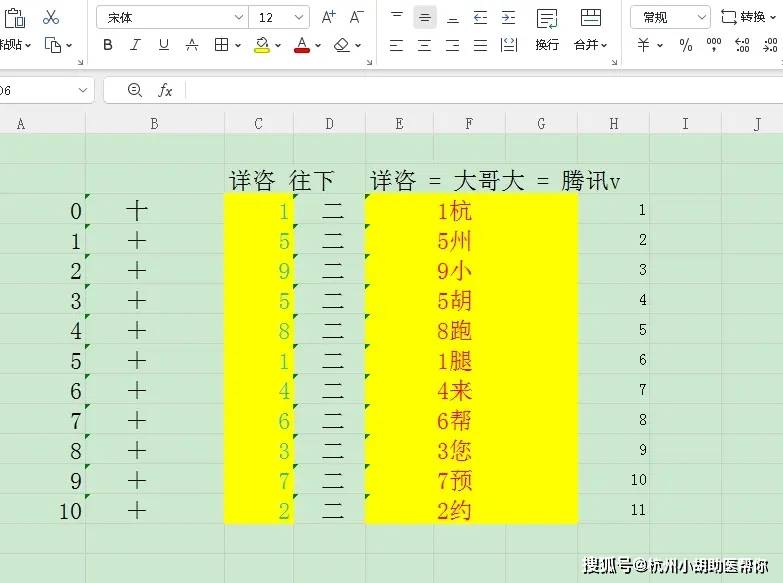The width and height of the screenshot is (783, 583).
Task: Click cell containing 腾讯v
Action: click(591, 180)
